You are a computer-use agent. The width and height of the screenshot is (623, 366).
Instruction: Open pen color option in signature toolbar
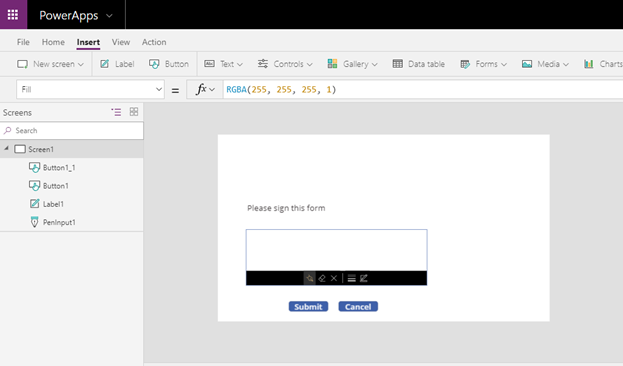364,278
